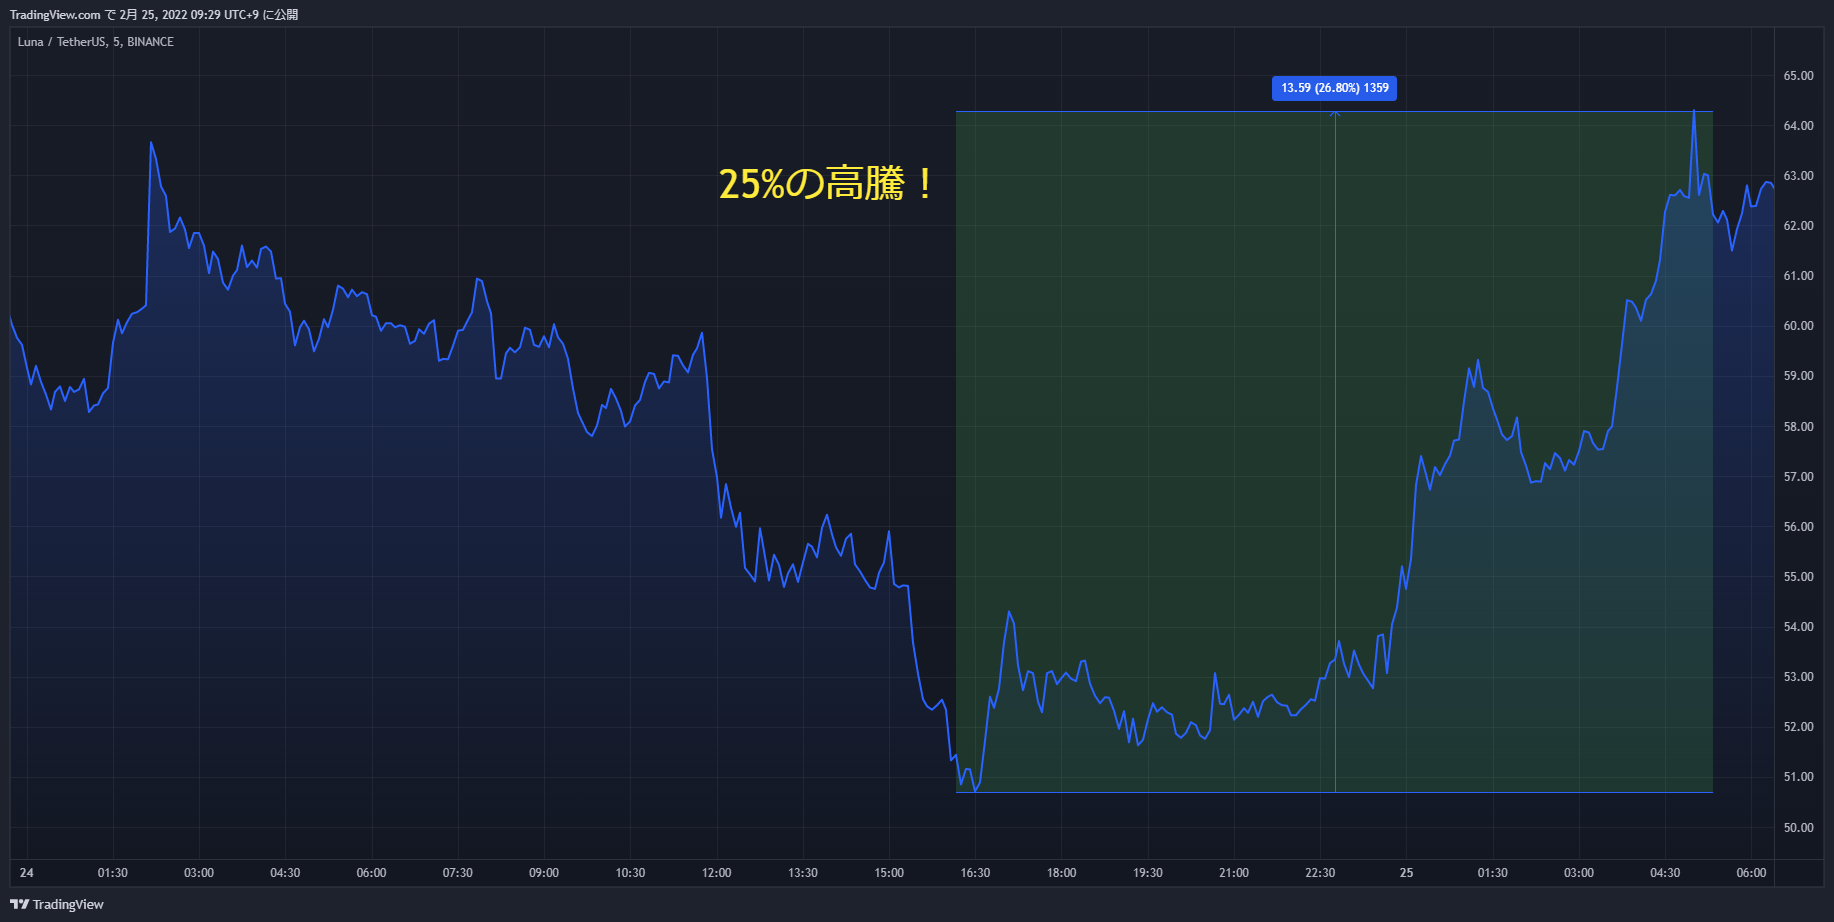Click the 53.00 price axis label
The image size is (1834, 922).
click(1798, 677)
